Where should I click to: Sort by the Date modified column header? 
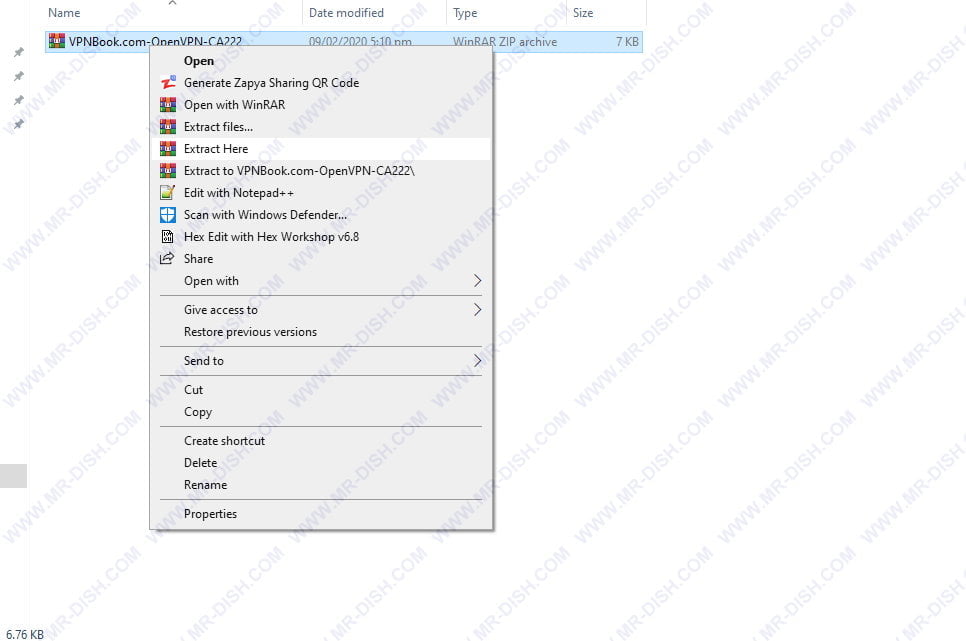click(346, 13)
